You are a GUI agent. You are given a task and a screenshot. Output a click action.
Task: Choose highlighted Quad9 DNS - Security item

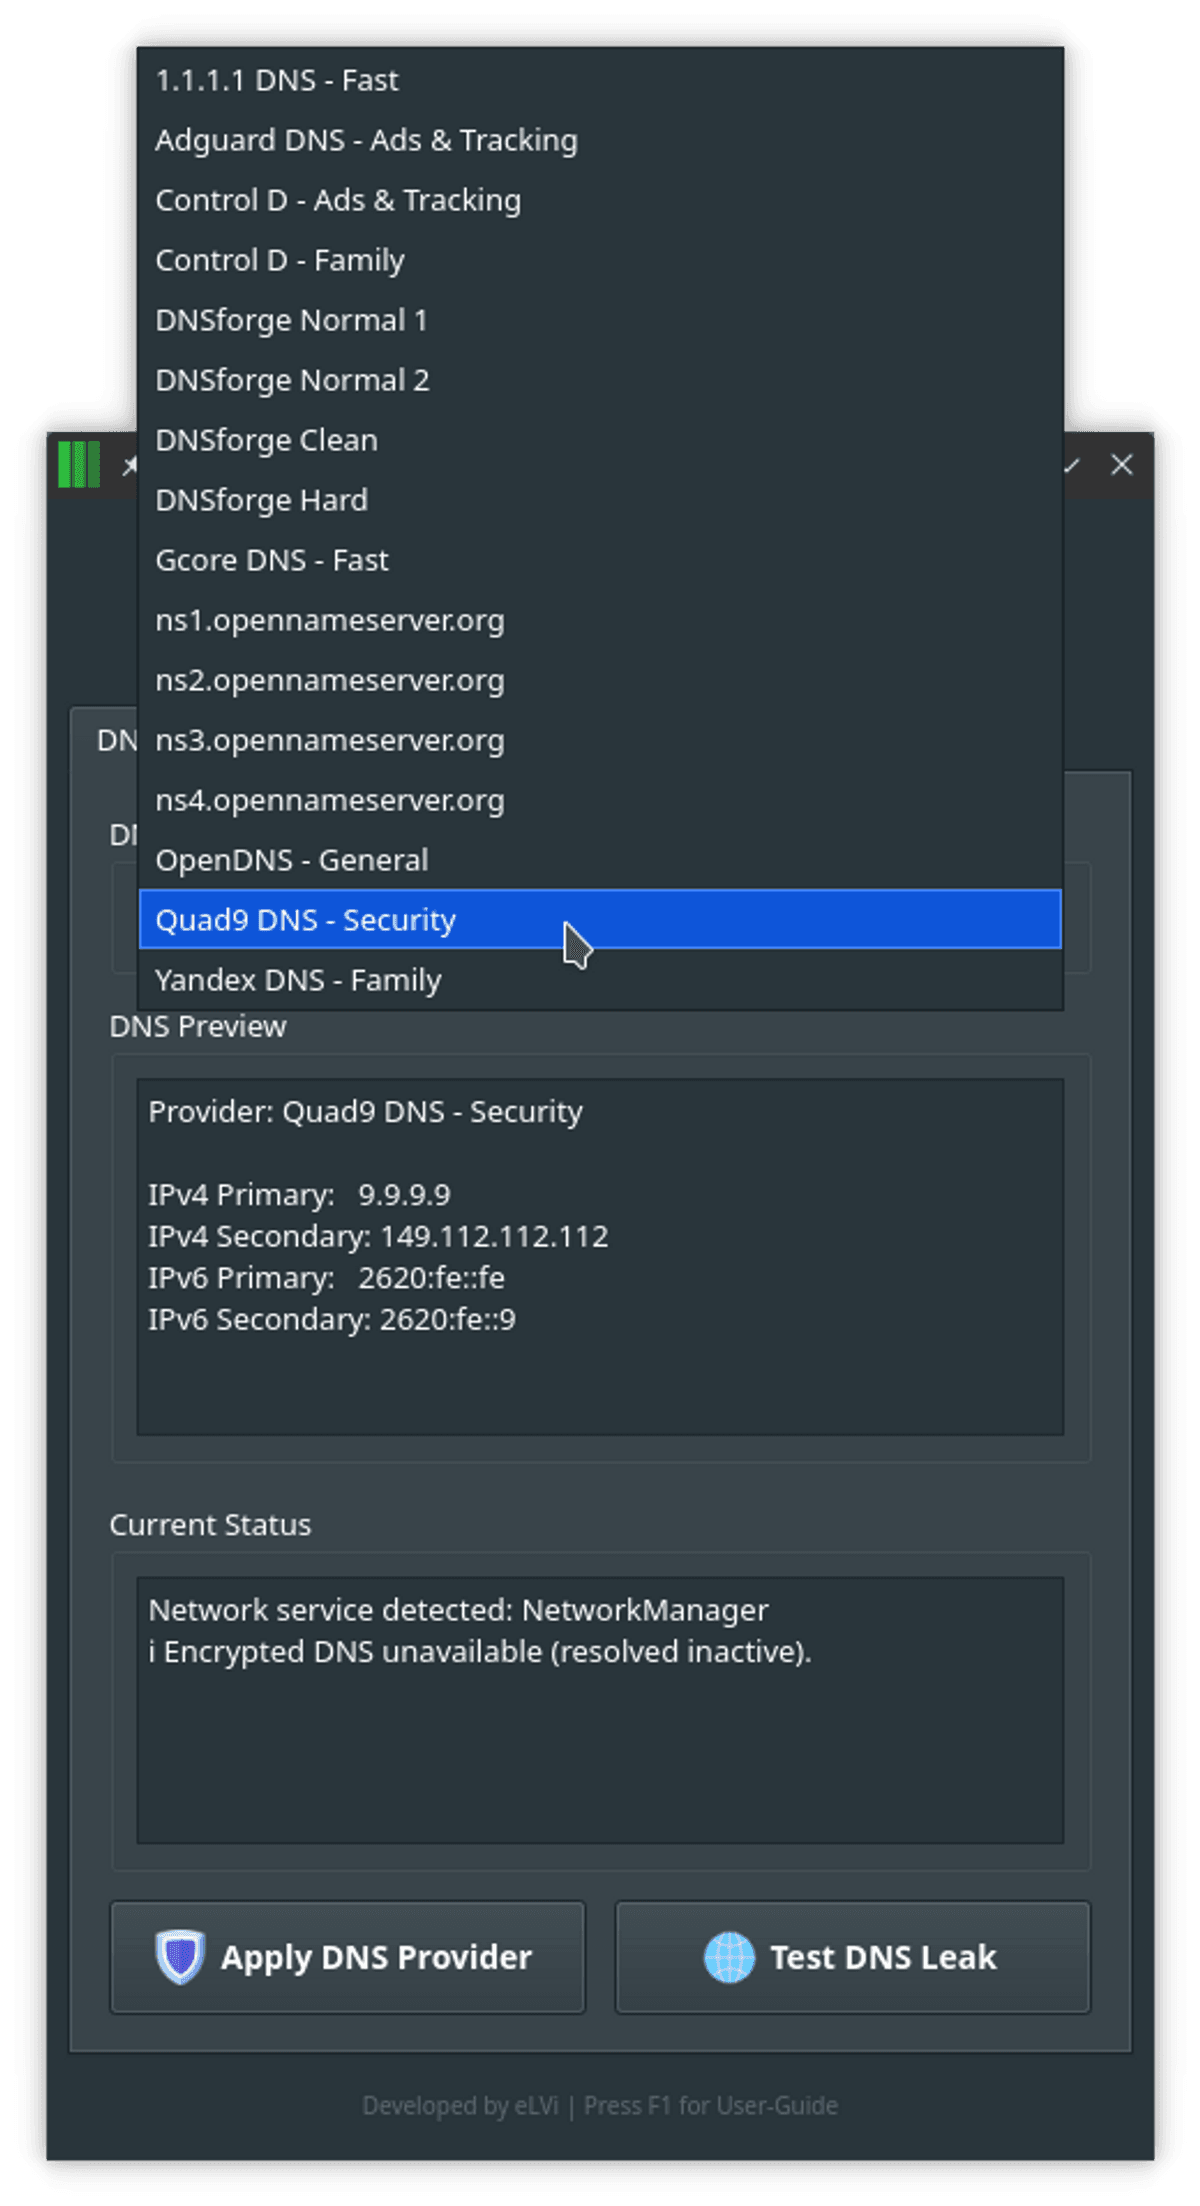[305, 920]
